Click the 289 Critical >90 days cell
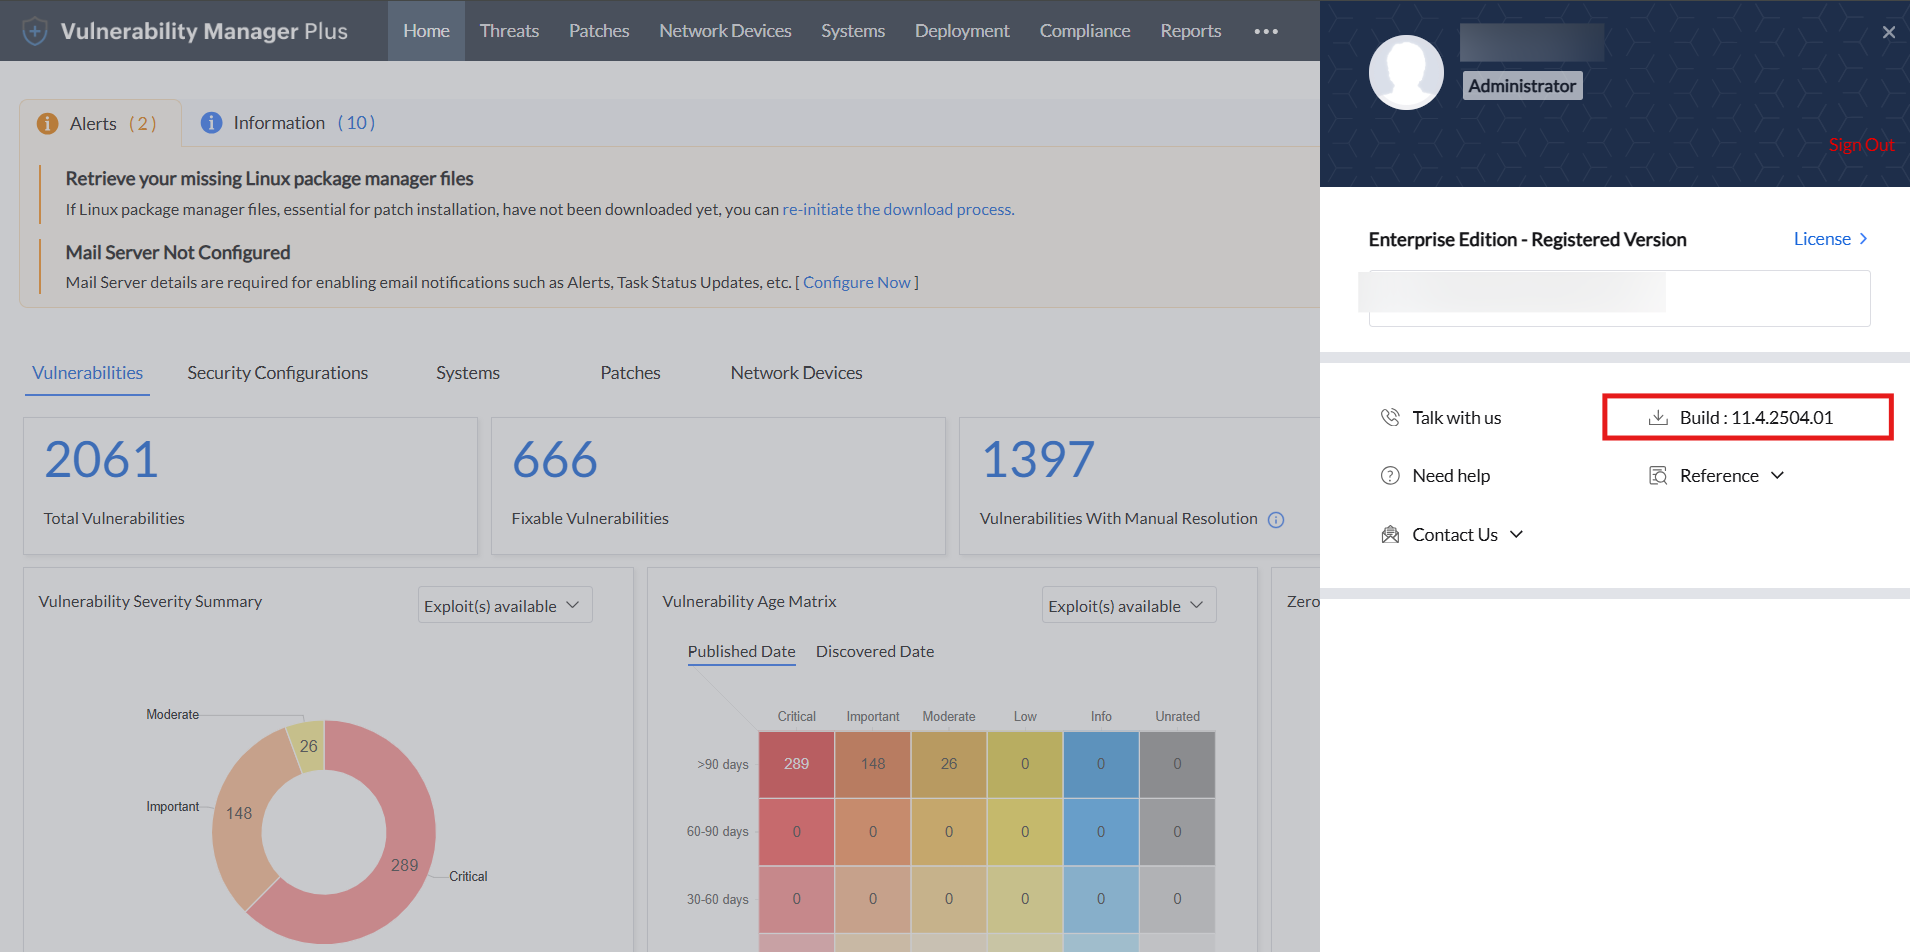The width and height of the screenshot is (1910, 952). click(796, 764)
